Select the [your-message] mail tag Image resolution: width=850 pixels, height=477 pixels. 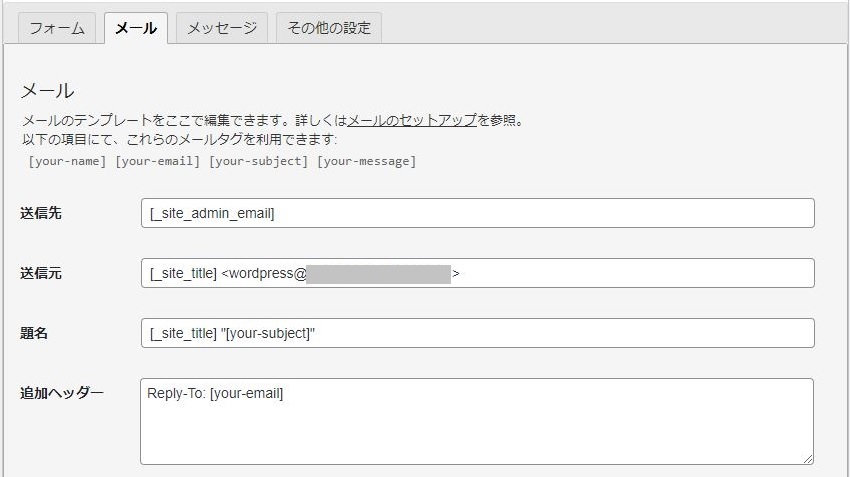click(366, 161)
